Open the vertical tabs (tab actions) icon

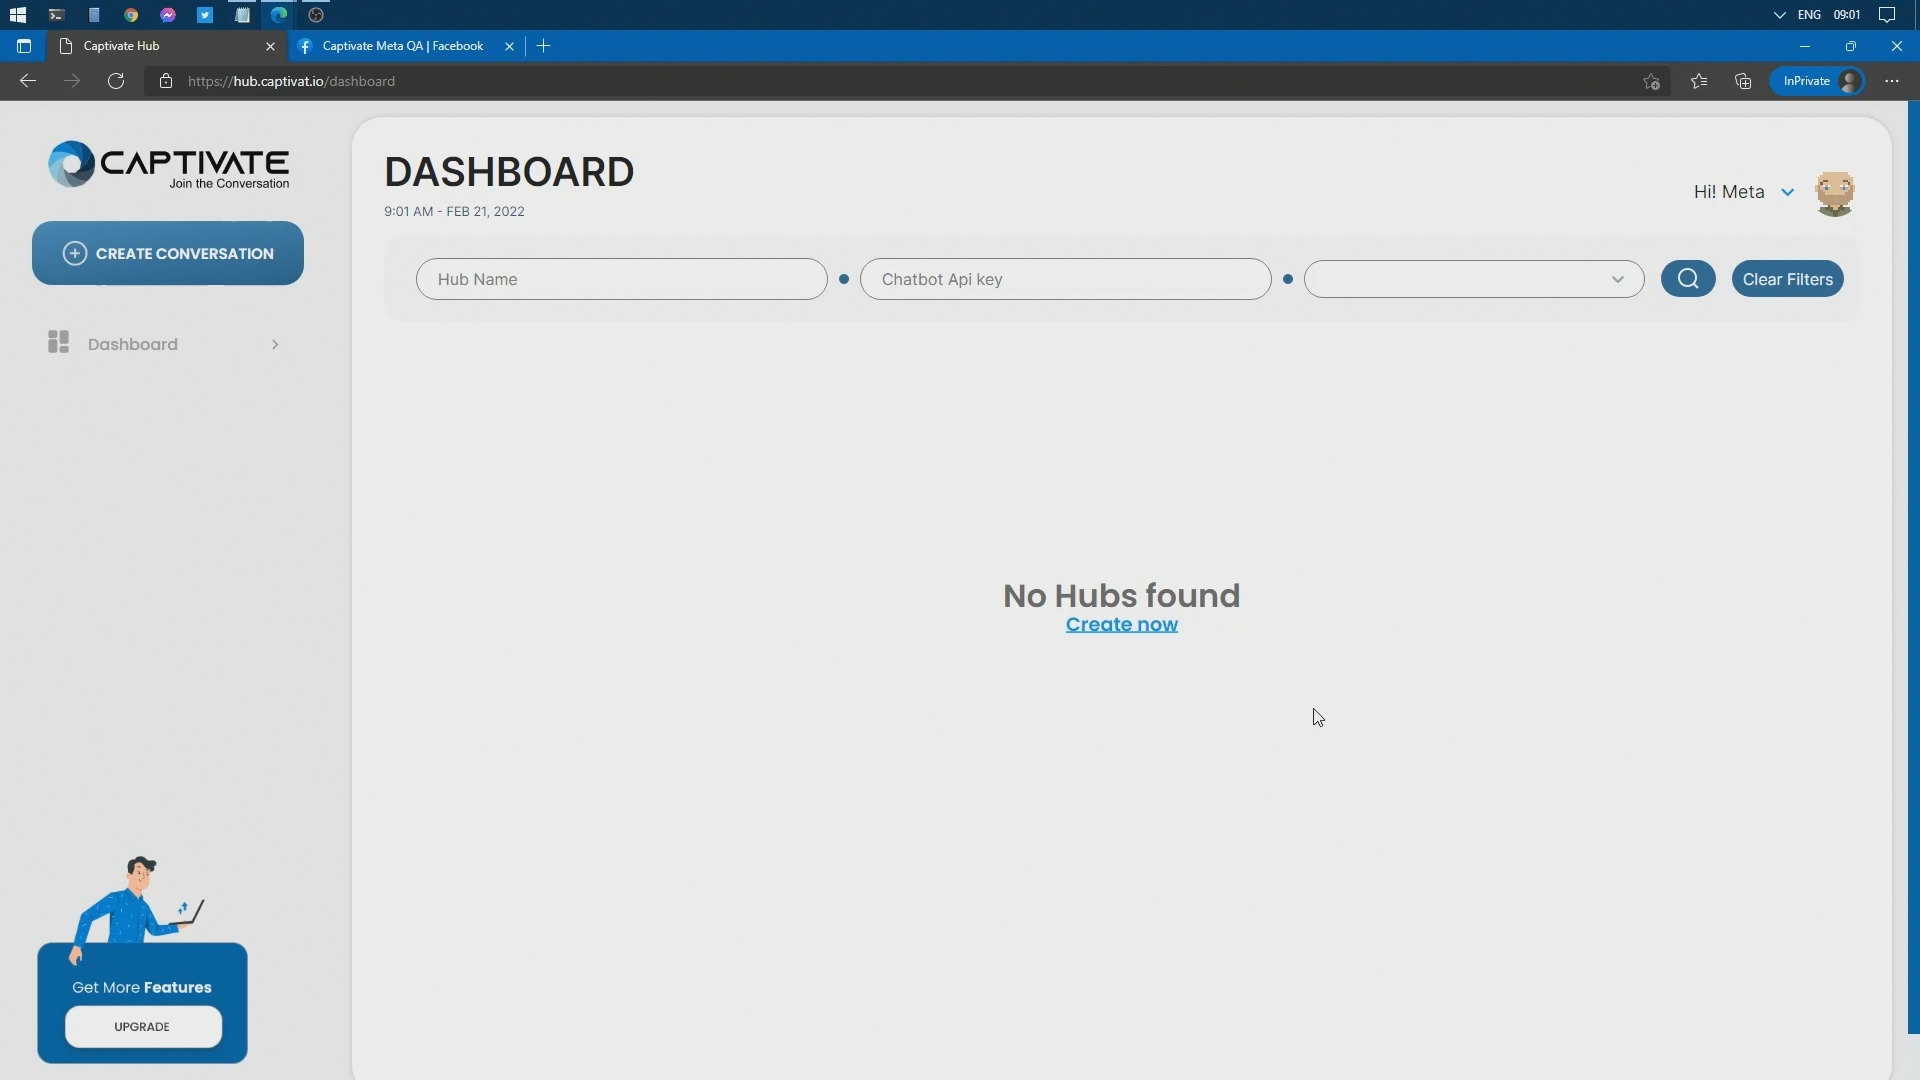click(x=24, y=46)
